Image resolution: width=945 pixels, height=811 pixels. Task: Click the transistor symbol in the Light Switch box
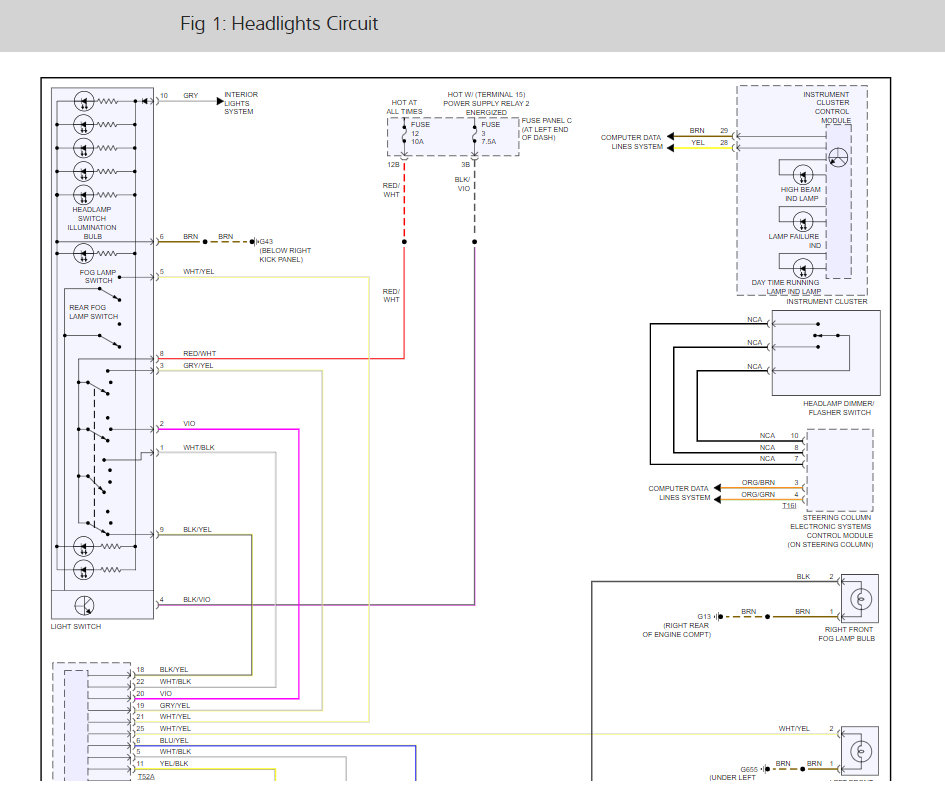(84, 606)
